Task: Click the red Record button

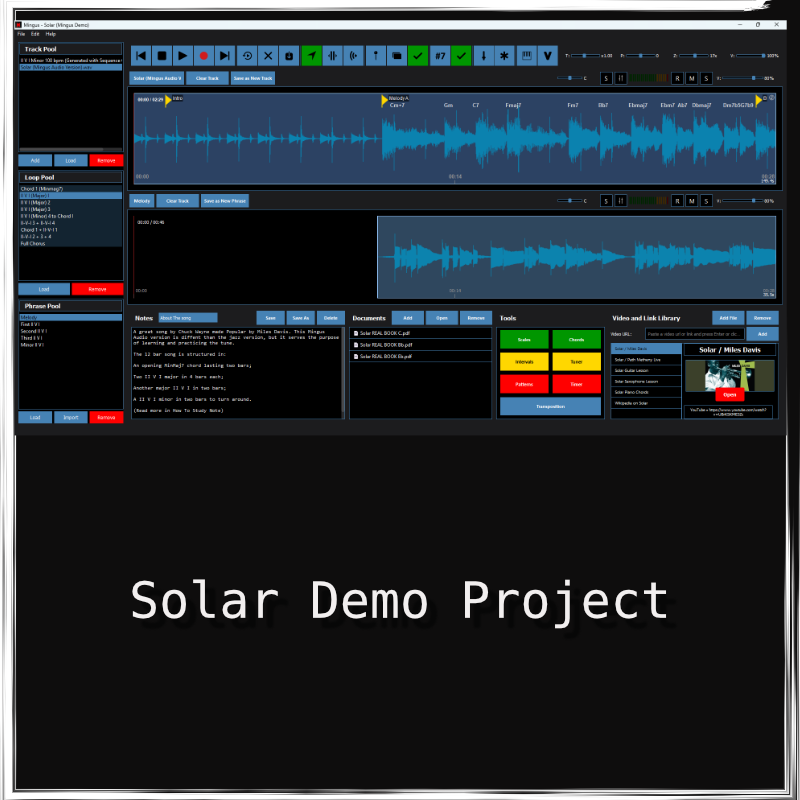Action: click(204, 56)
